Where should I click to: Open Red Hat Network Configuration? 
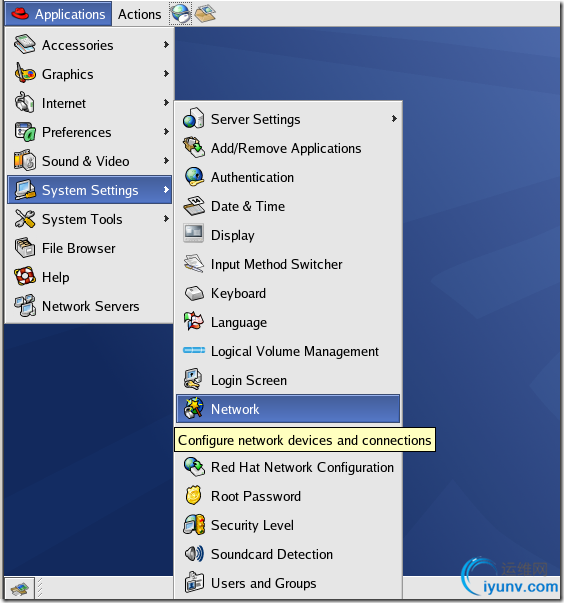pyautogui.click(x=288, y=467)
